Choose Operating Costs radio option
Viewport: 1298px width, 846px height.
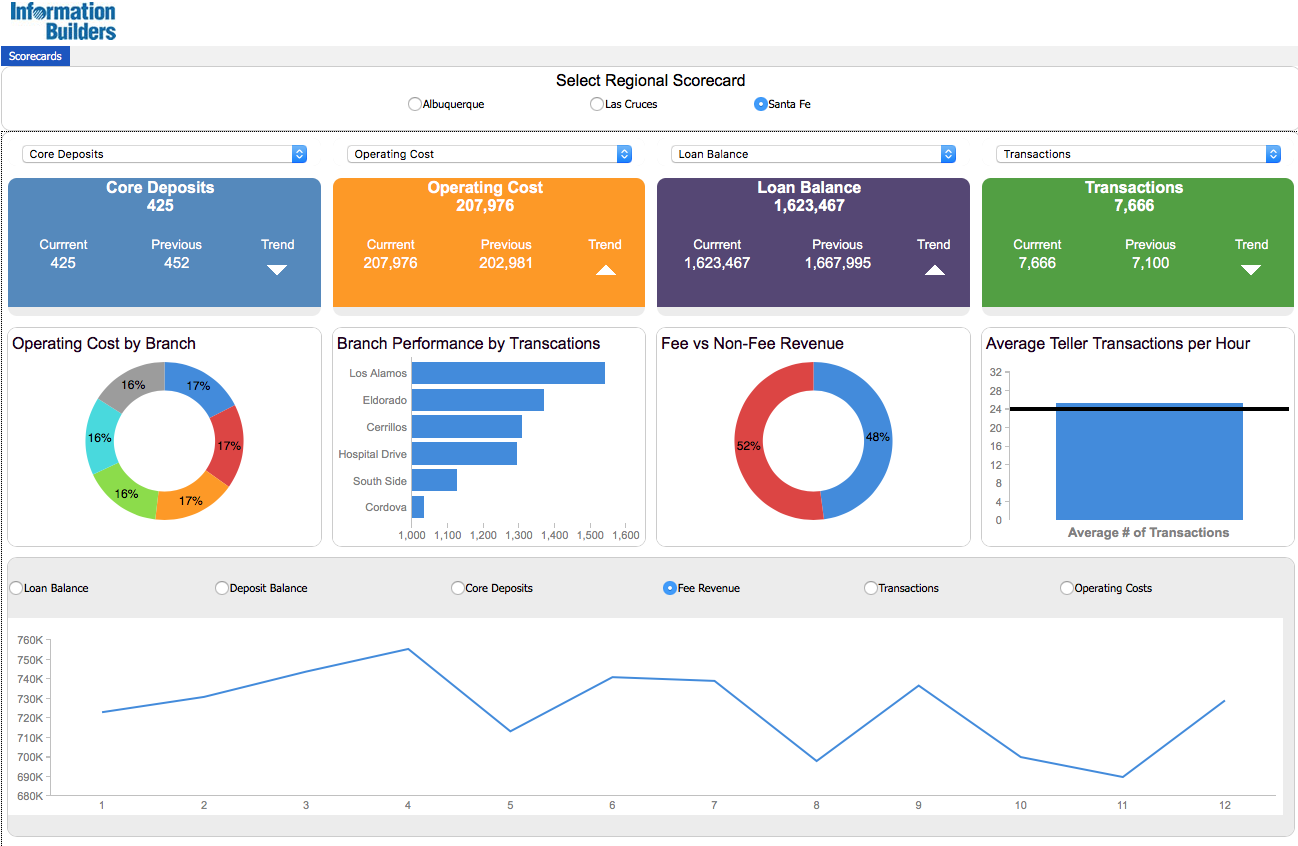pyautogui.click(x=1067, y=588)
